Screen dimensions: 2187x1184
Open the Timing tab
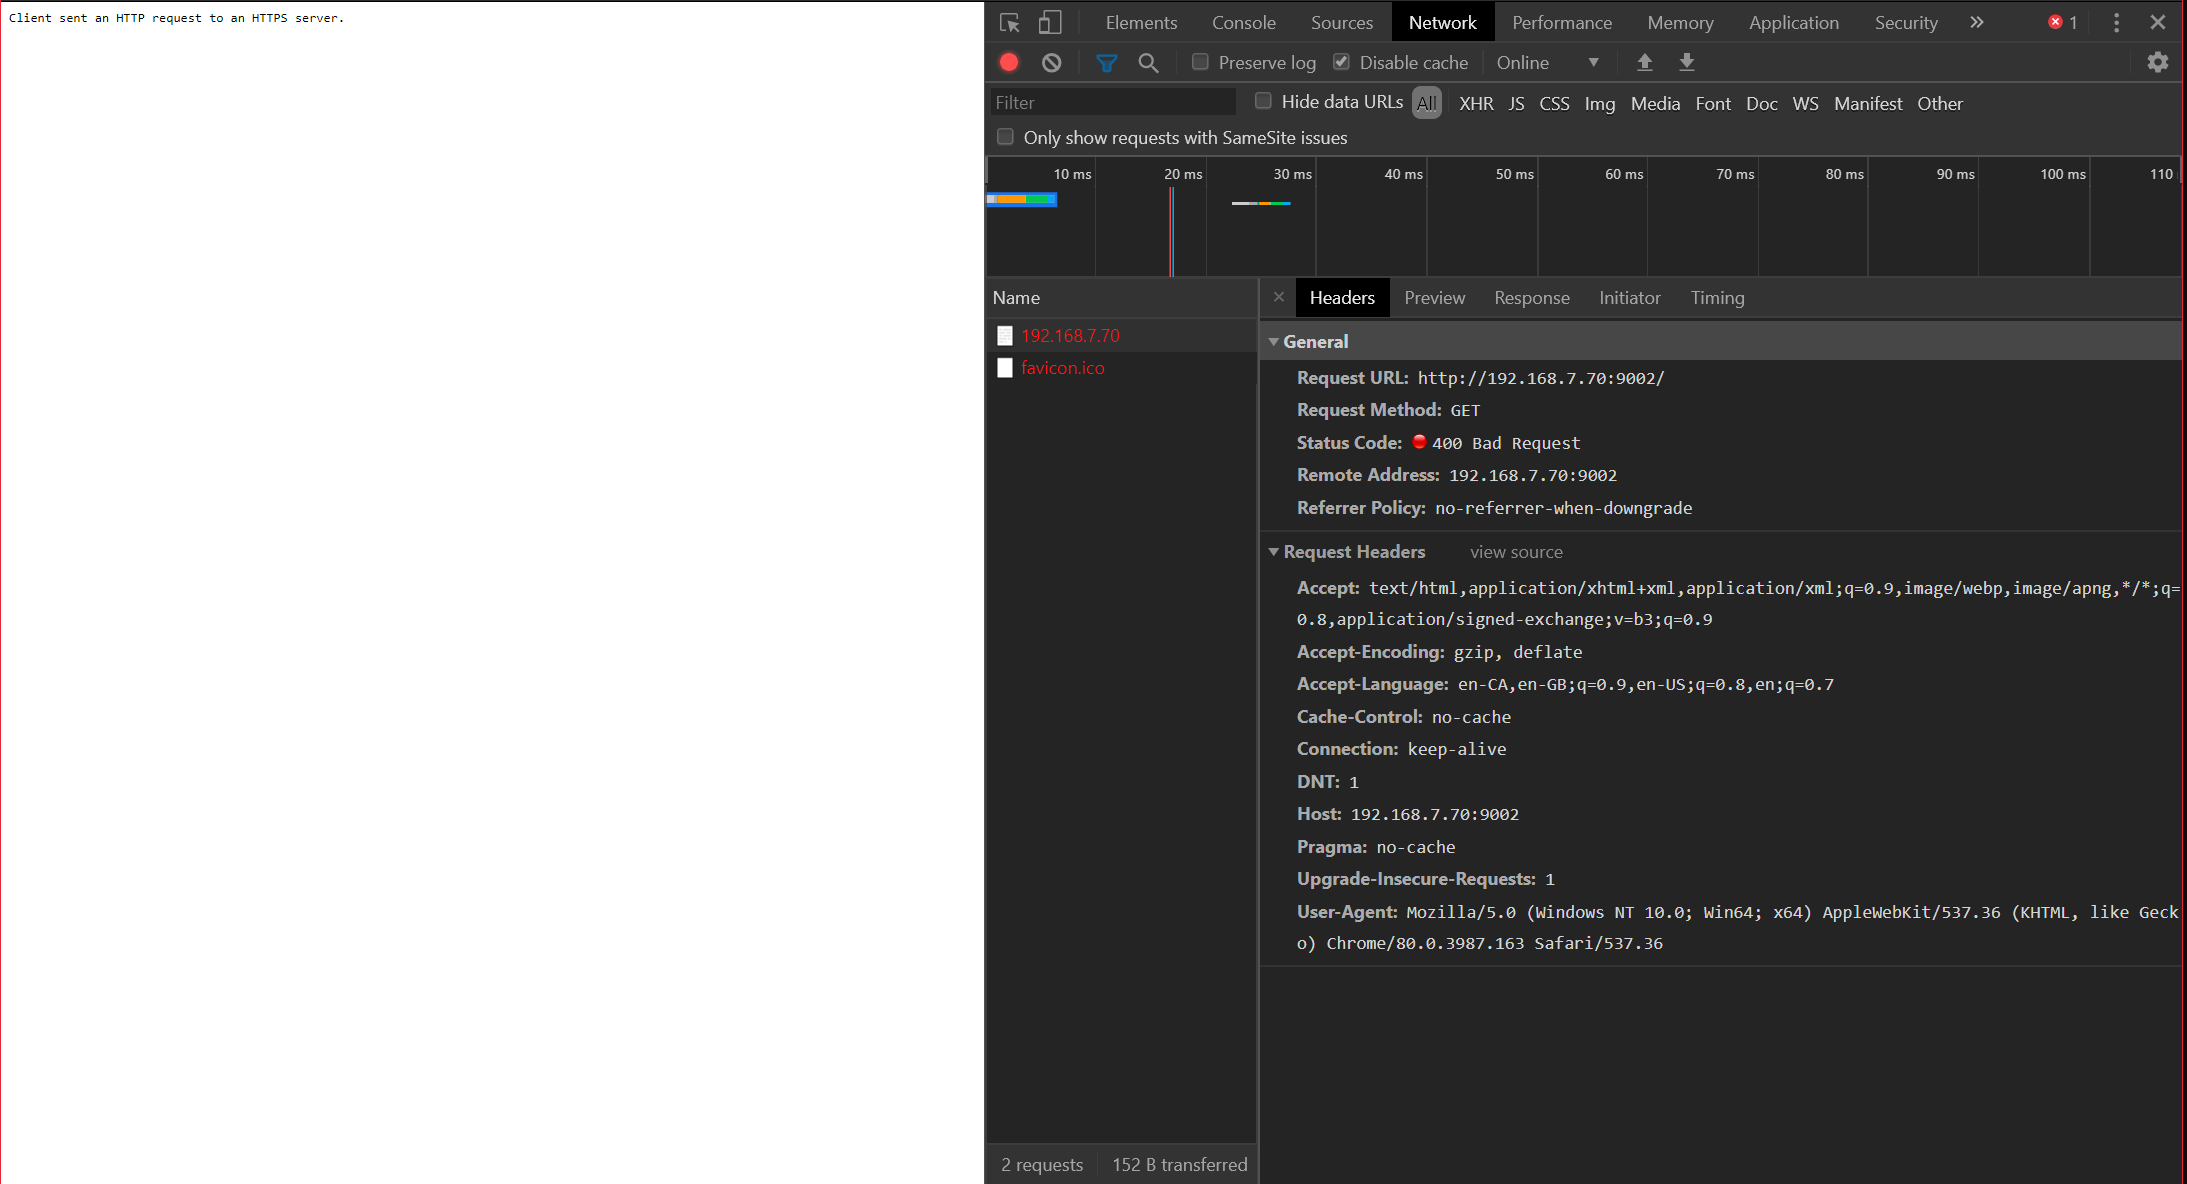pos(1717,298)
